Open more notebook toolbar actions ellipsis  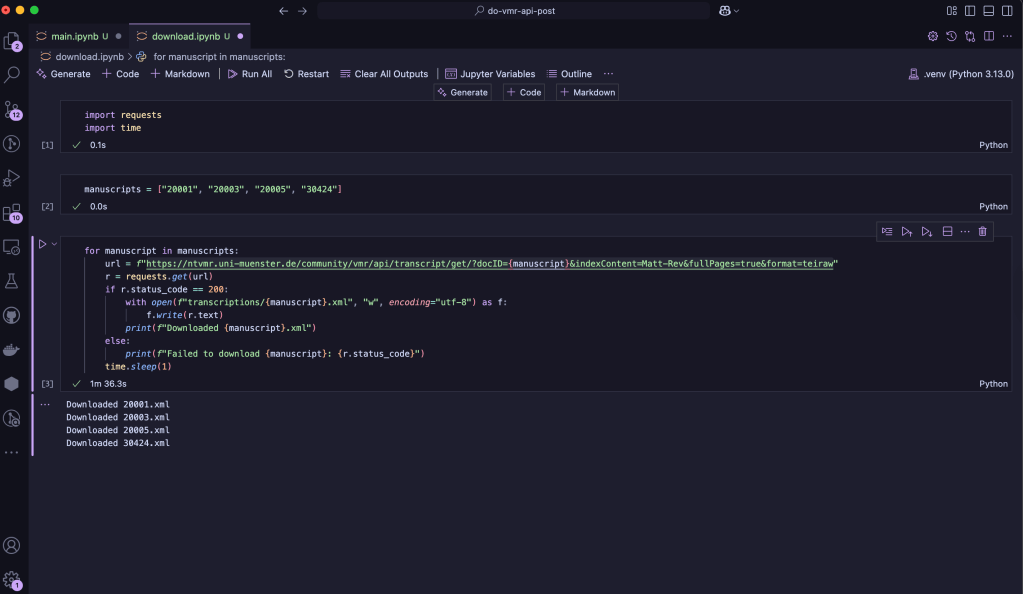click(x=608, y=74)
